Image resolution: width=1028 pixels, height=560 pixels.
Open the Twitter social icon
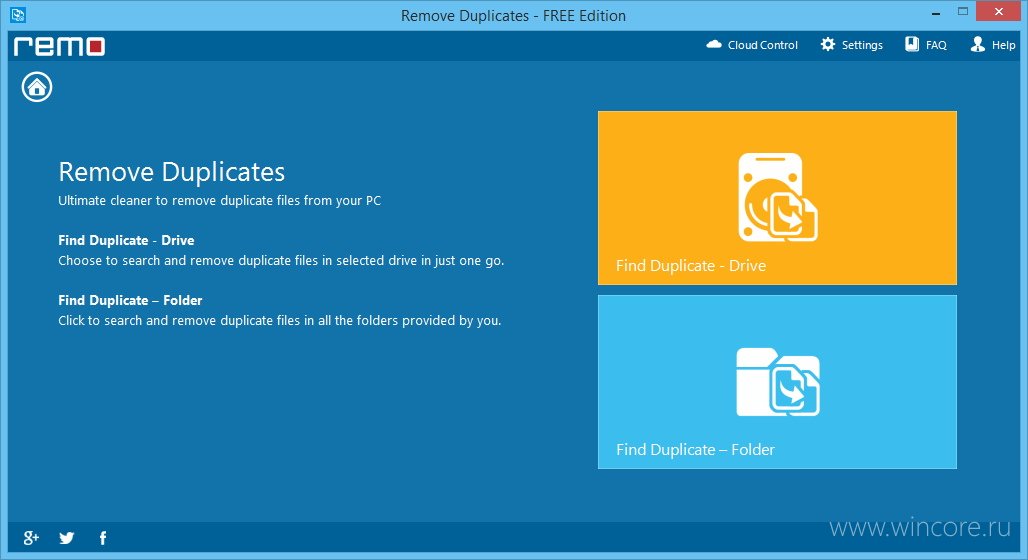point(66,538)
